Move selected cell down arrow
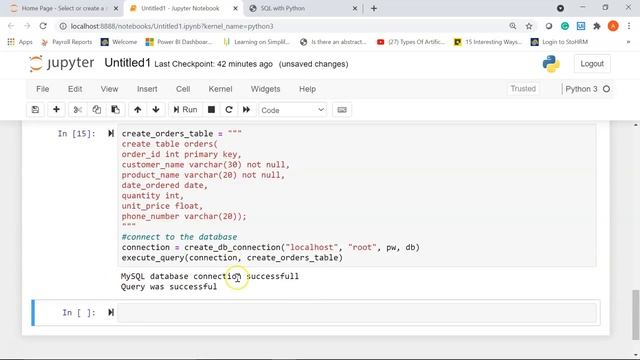 pyautogui.click(x=156, y=110)
